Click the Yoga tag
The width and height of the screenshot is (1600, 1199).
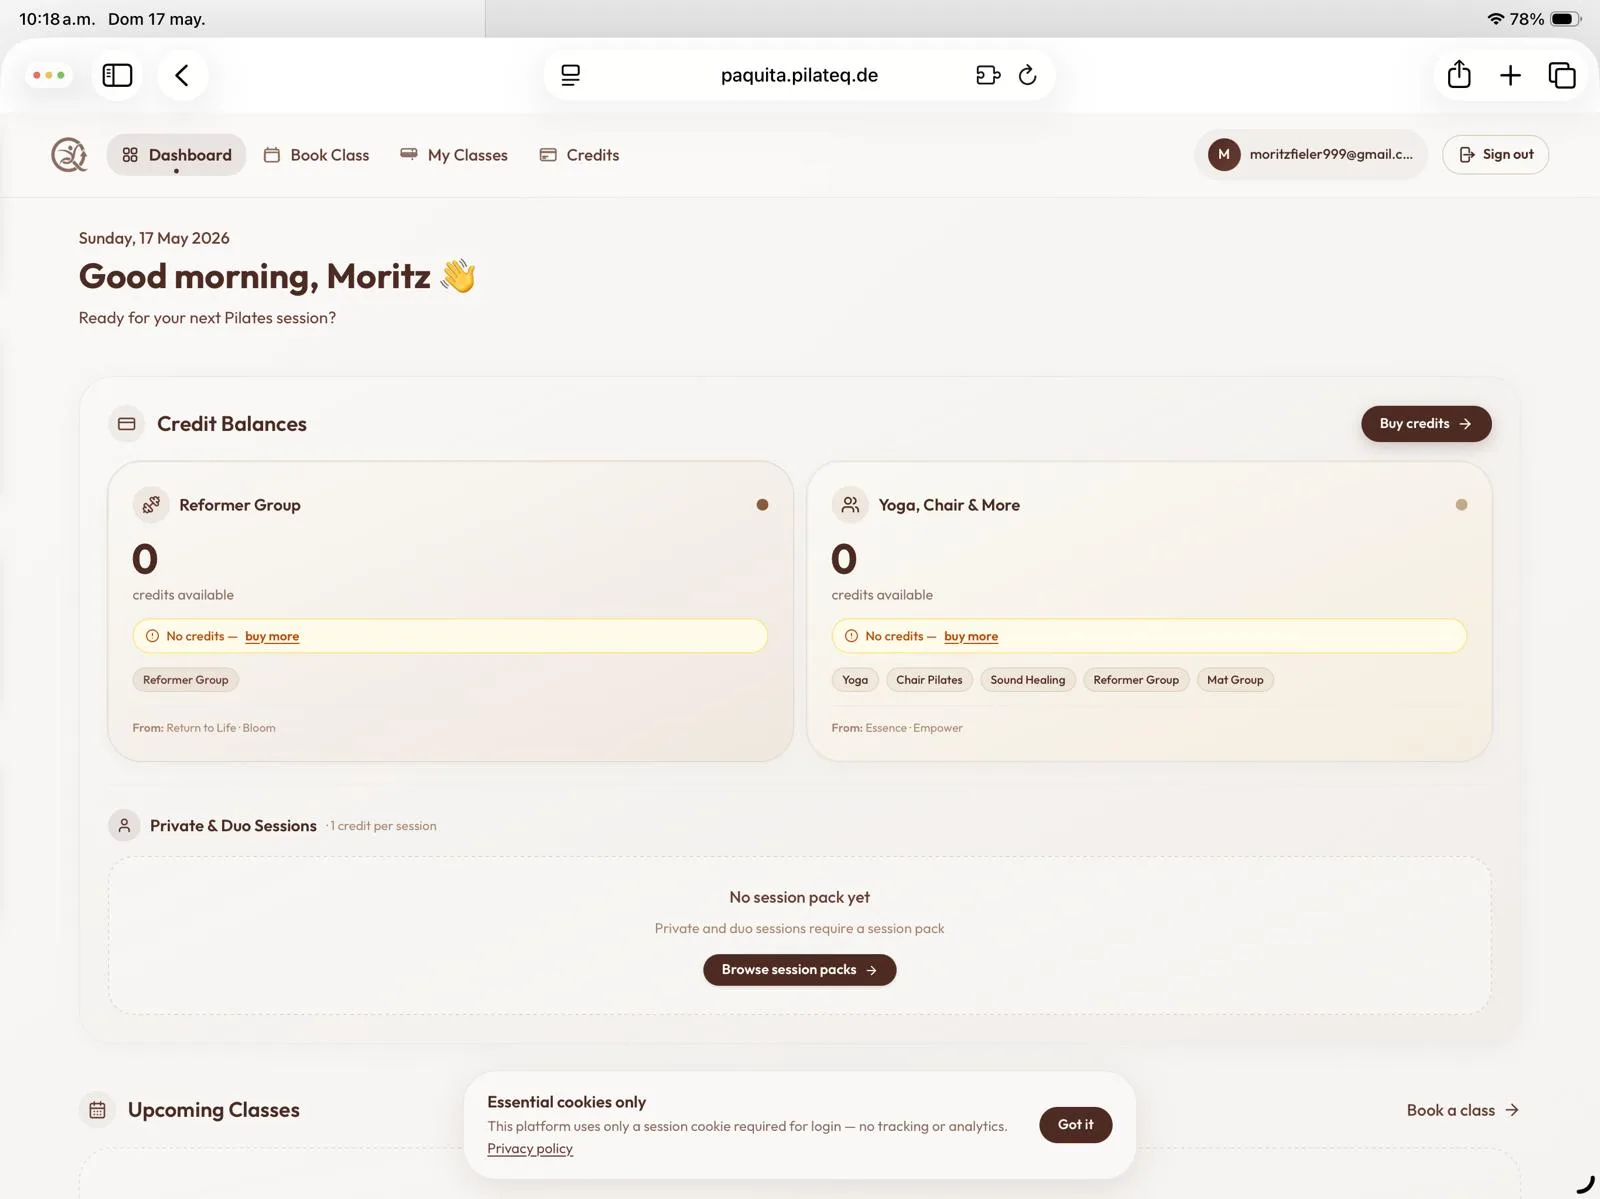(x=855, y=680)
